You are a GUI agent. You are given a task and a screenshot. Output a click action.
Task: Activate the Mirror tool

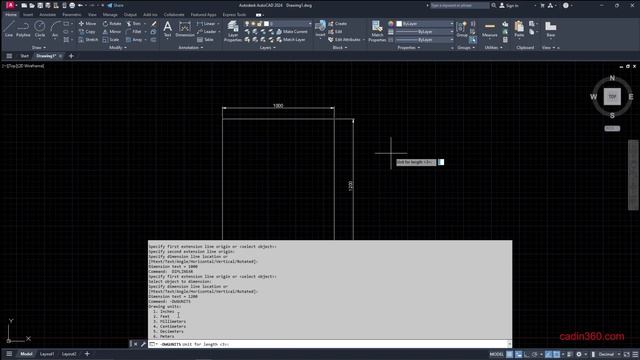pos(112,31)
